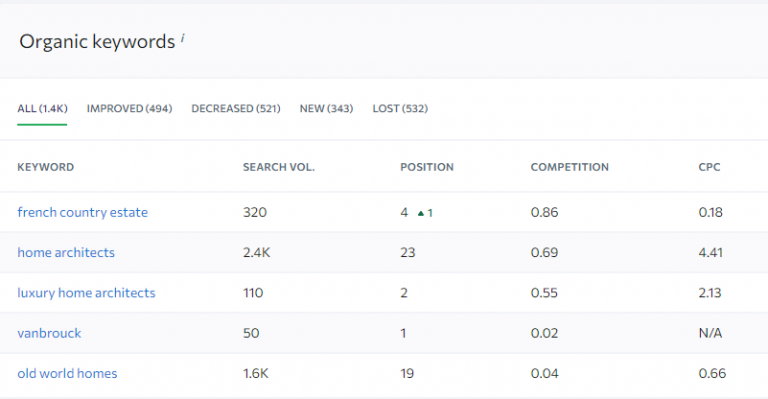Image resolution: width=768 pixels, height=399 pixels.
Task: Open the DECREASED (521) tab
Action: [x=236, y=108]
